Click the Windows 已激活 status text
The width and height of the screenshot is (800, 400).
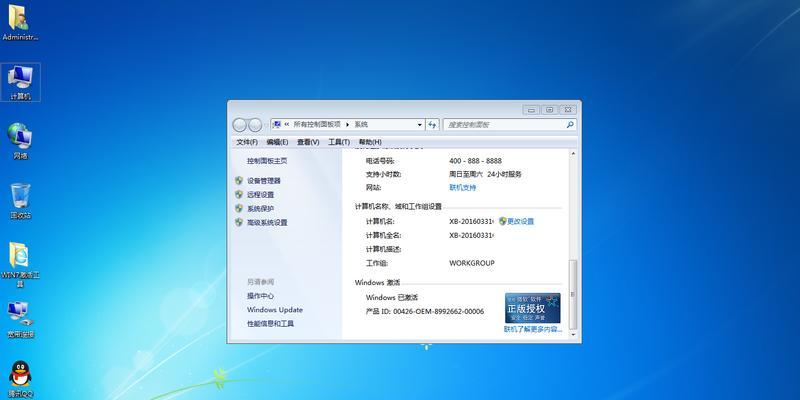coord(391,297)
